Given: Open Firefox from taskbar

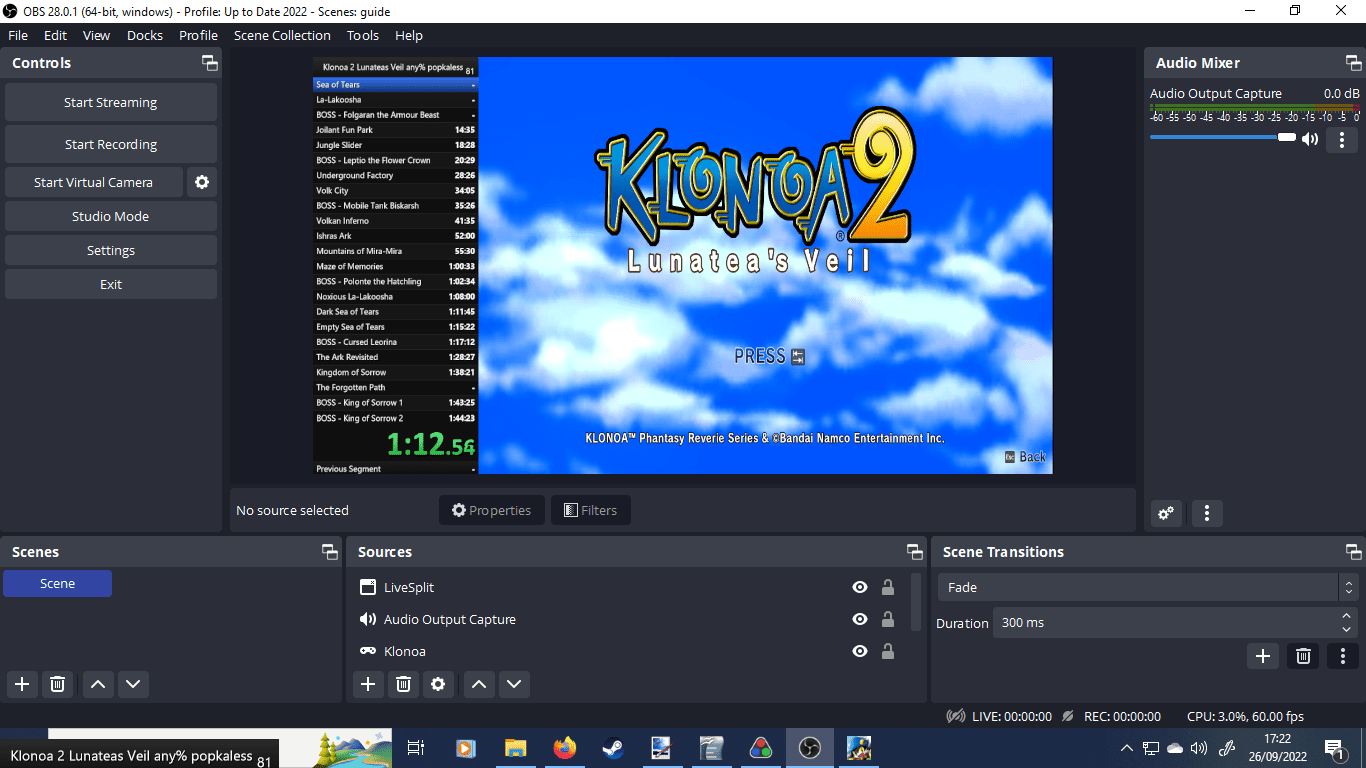Looking at the screenshot, I should [564, 748].
